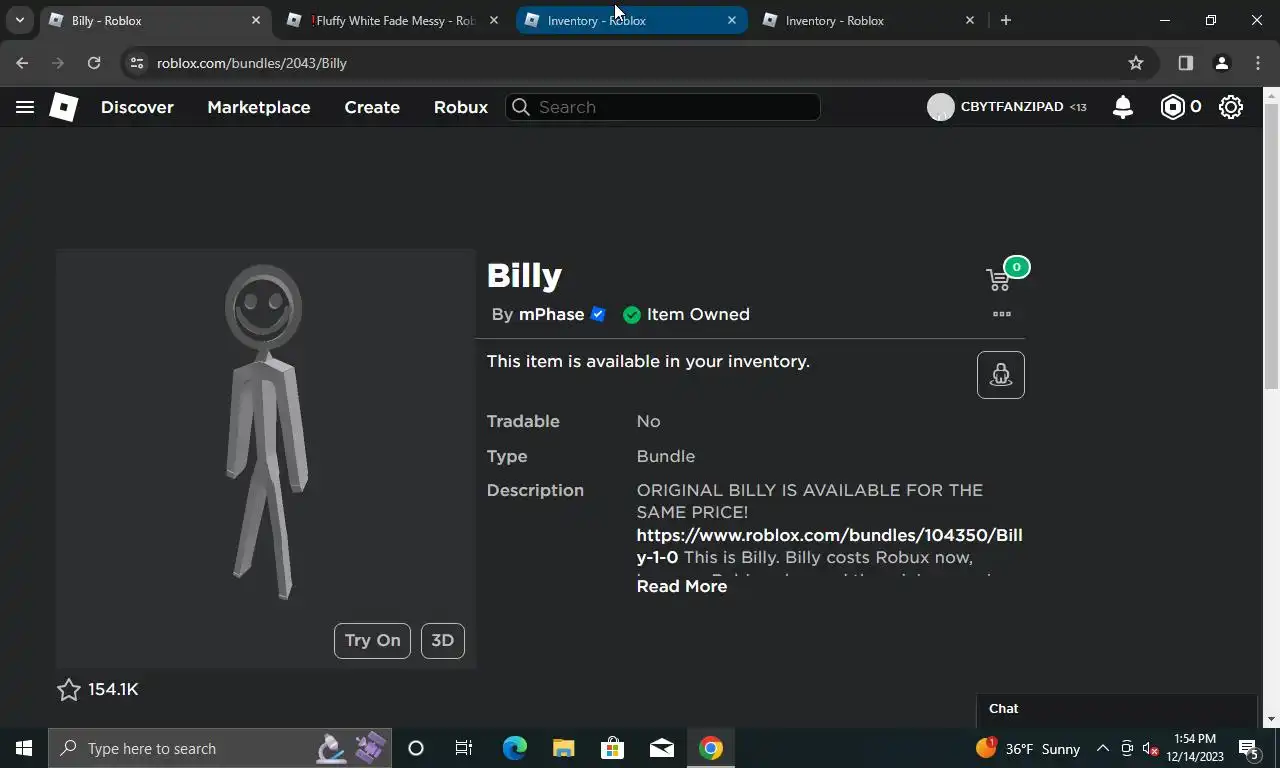This screenshot has height=768, width=1280.
Task: Click the Roblox logo home icon
Action: pos(63,107)
